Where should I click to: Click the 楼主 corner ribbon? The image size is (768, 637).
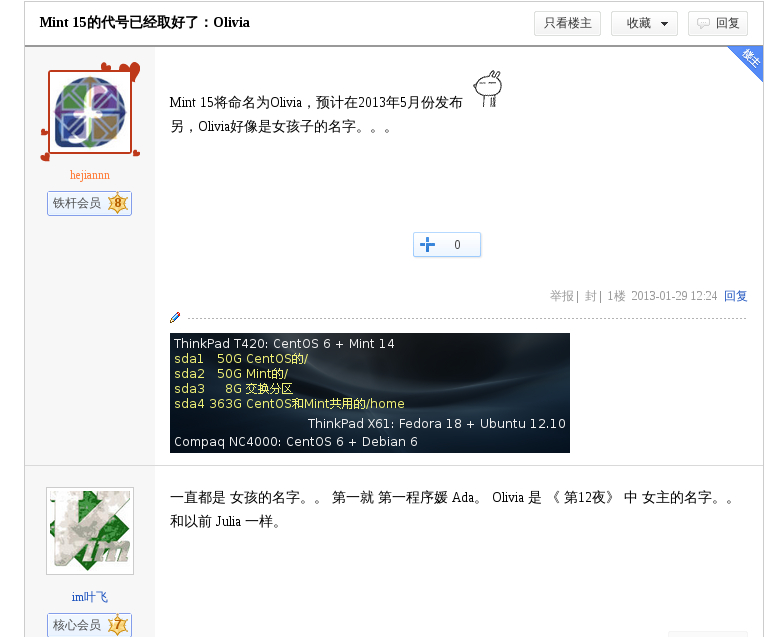[749, 60]
